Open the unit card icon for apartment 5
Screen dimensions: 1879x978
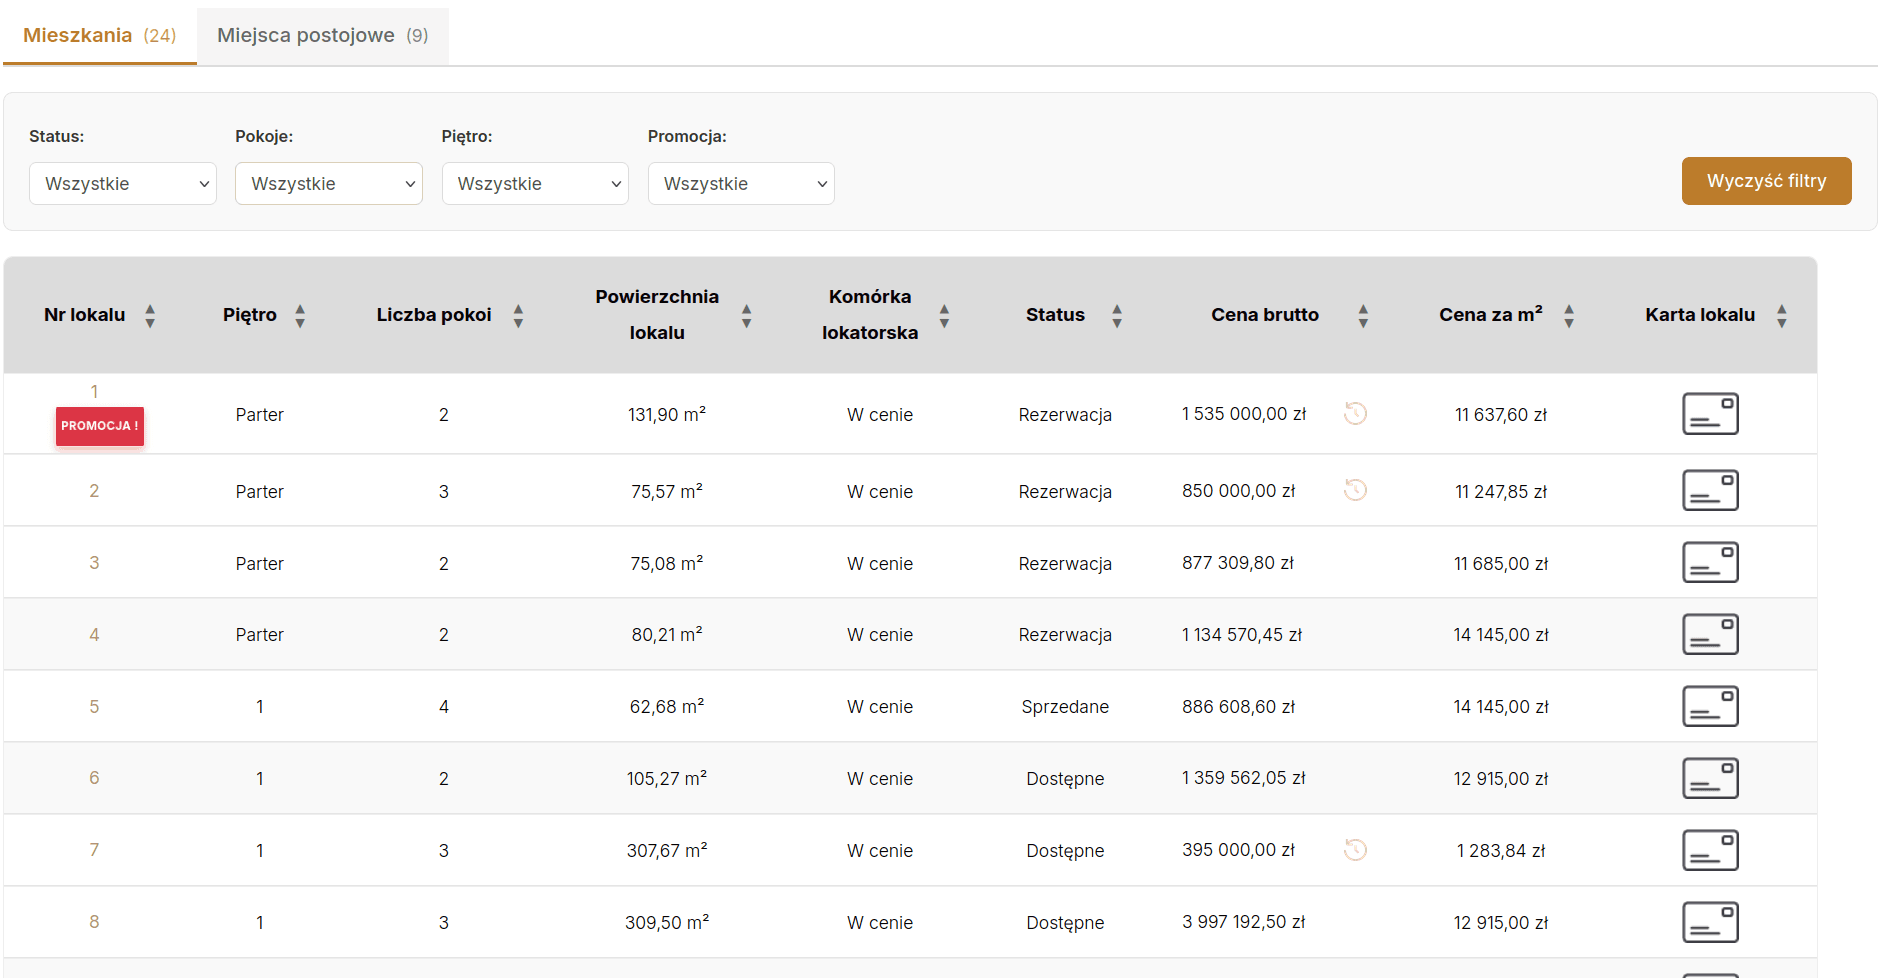[1709, 707]
